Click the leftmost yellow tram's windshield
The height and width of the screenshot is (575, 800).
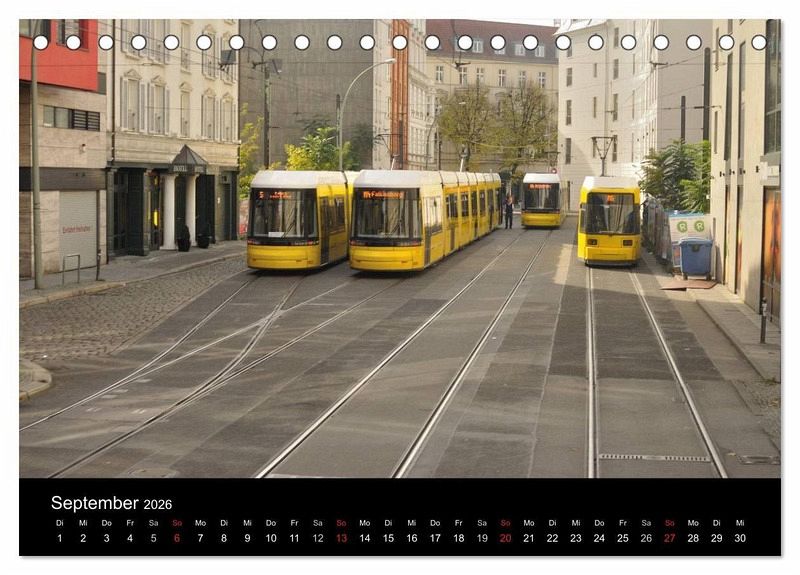[283, 214]
